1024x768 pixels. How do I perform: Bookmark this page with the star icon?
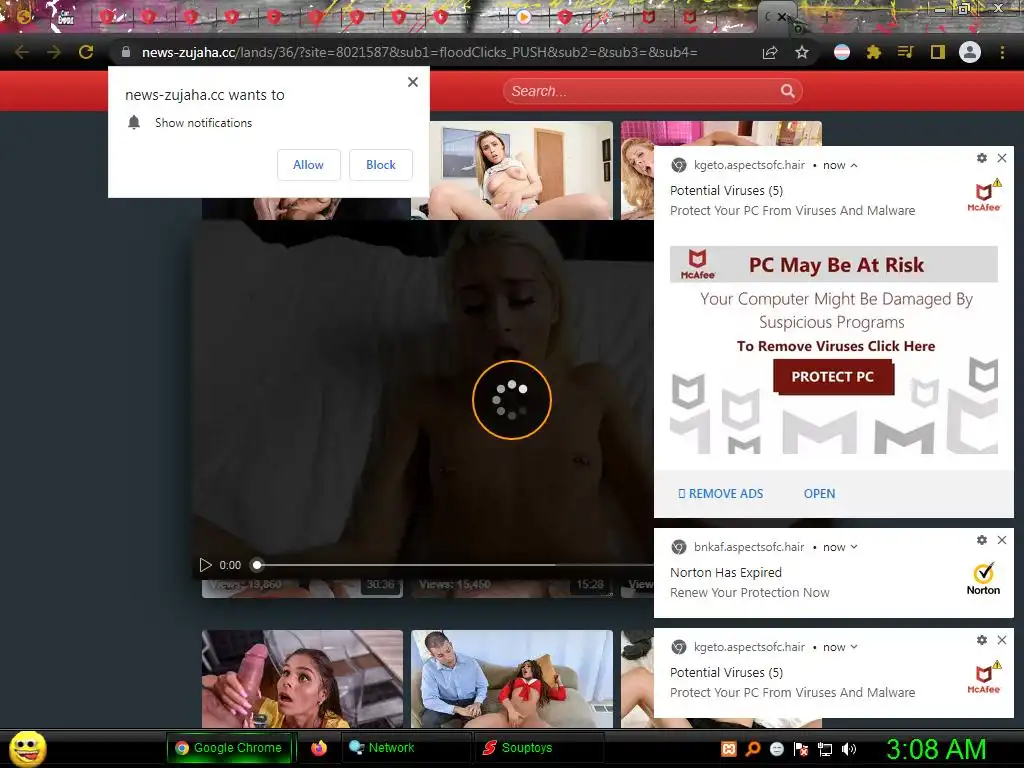802,52
